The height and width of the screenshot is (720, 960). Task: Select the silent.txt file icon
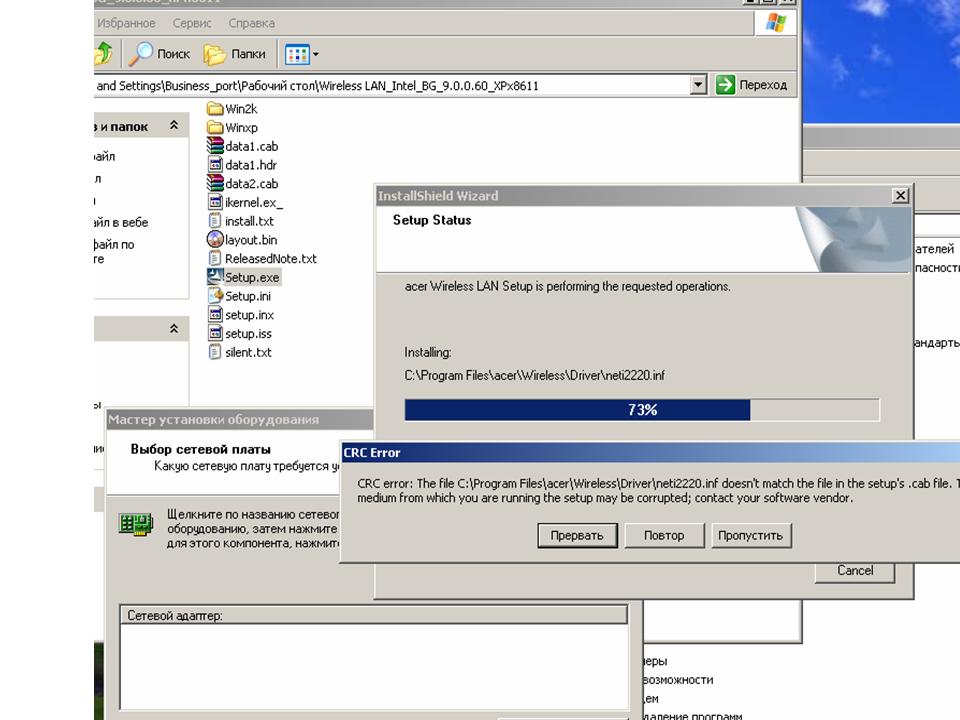(x=215, y=352)
